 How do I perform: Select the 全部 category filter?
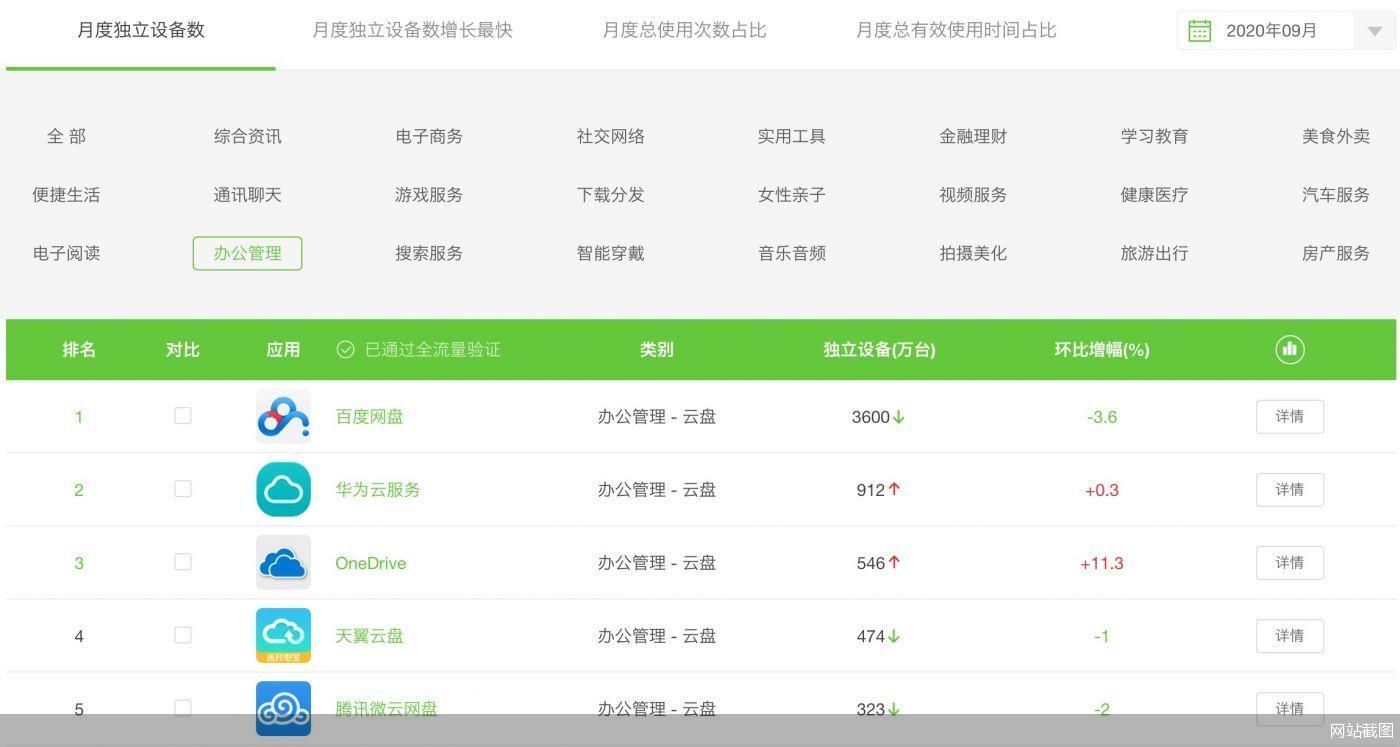66,136
